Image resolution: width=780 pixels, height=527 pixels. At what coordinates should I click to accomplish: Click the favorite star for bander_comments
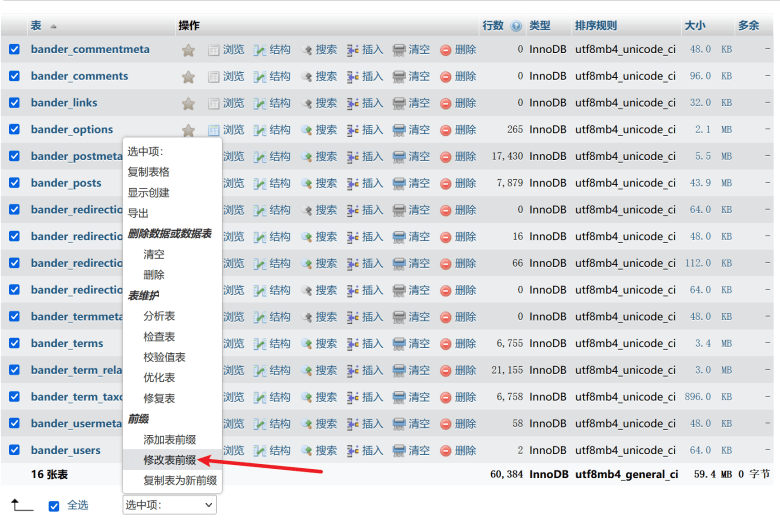point(188,77)
